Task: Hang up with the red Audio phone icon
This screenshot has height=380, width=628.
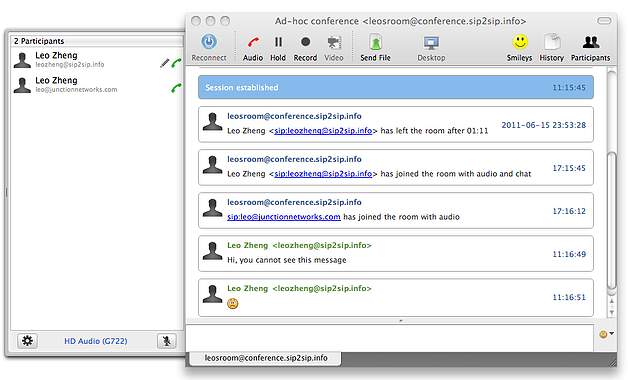Action: [x=253, y=42]
